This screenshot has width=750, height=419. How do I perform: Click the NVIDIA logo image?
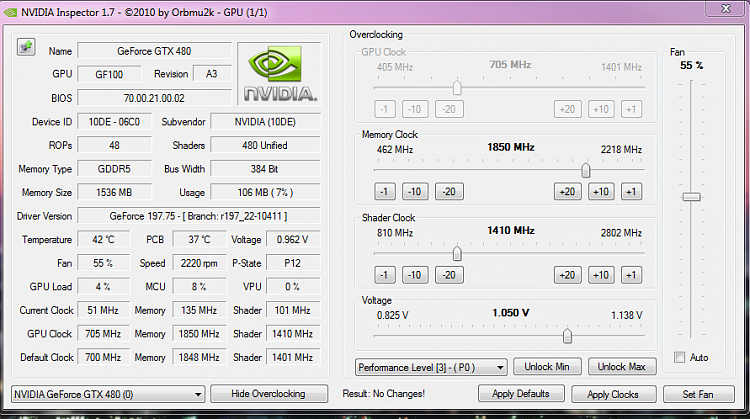[279, 74]
